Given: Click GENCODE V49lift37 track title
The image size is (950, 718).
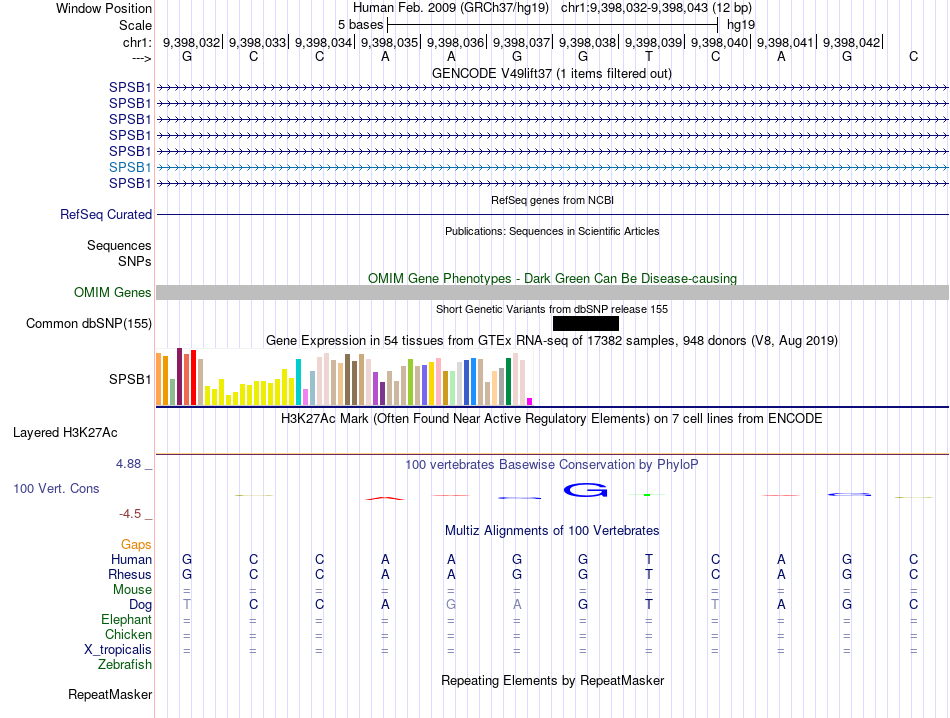Looking at the screenshot, I should (552, 74).
